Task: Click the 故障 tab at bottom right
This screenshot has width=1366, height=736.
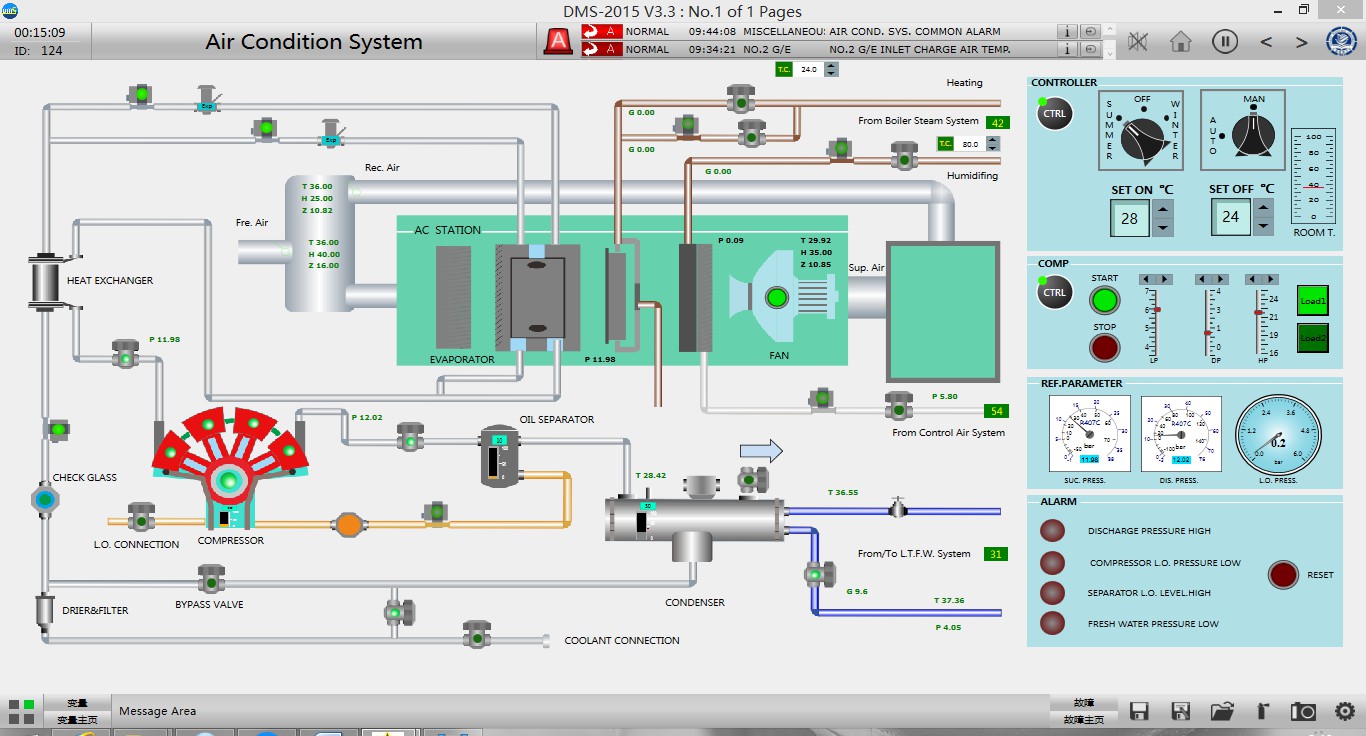Action: (x=1085, y=703)
